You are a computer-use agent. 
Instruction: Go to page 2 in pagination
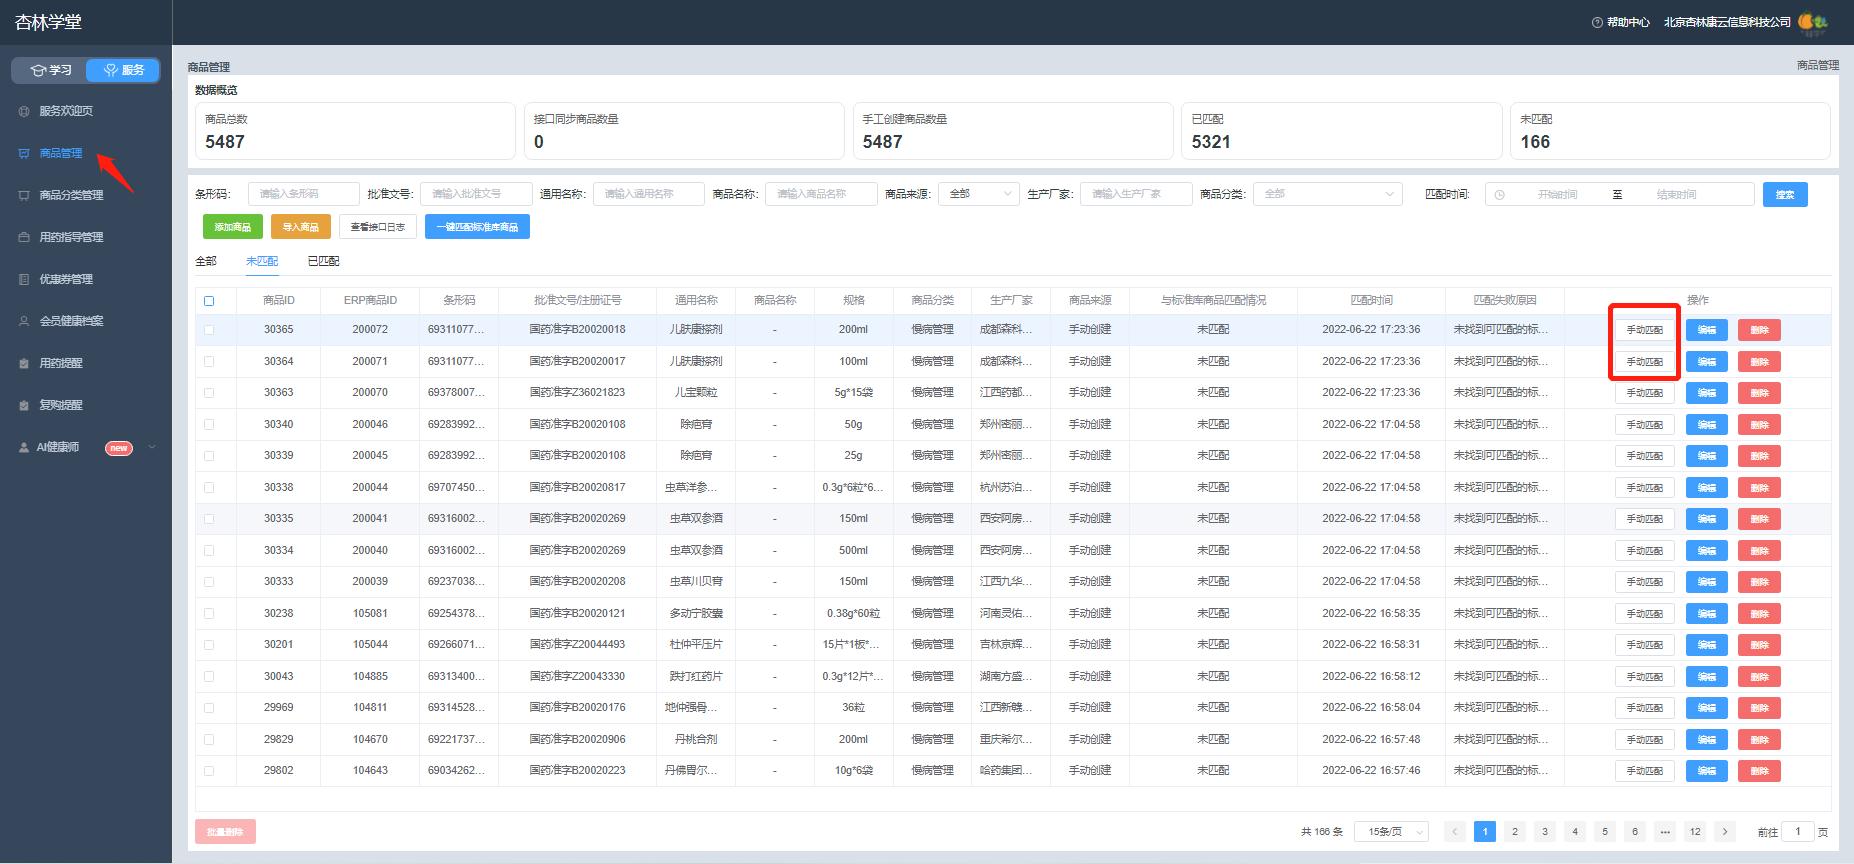(x=1515, y=832)
